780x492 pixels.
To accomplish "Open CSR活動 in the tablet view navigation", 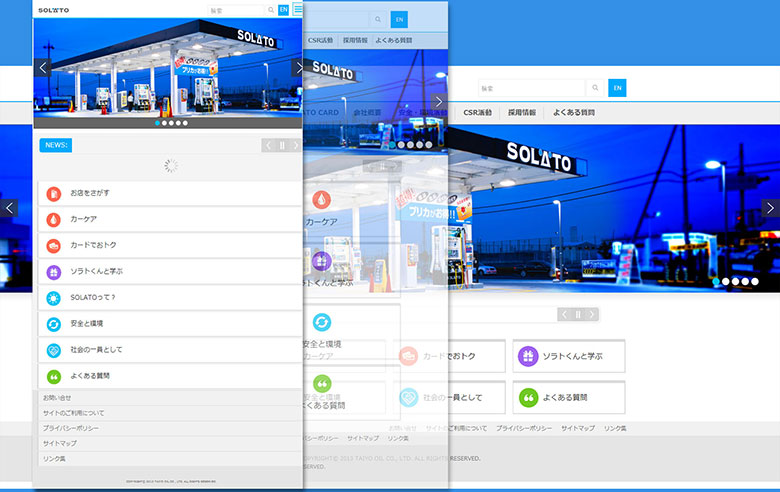I will tap(320, 40).
